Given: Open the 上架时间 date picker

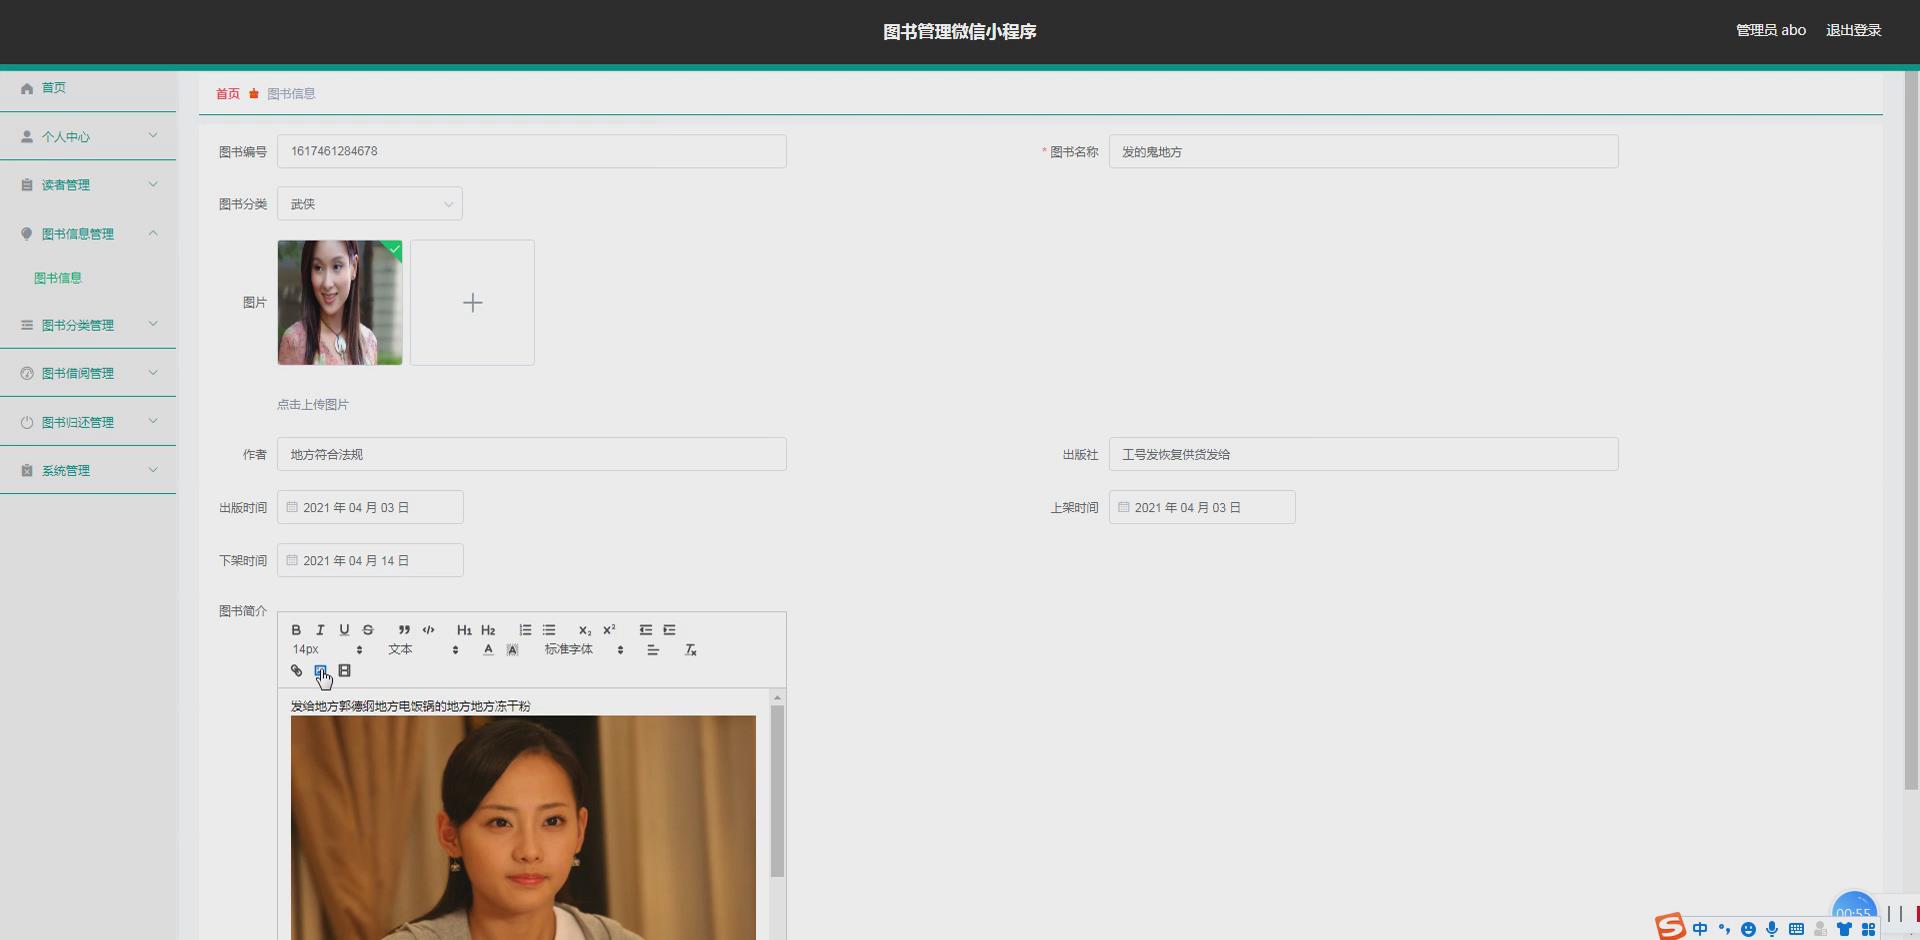Looking at the screenshot, I should click(x=1202, y=507).
